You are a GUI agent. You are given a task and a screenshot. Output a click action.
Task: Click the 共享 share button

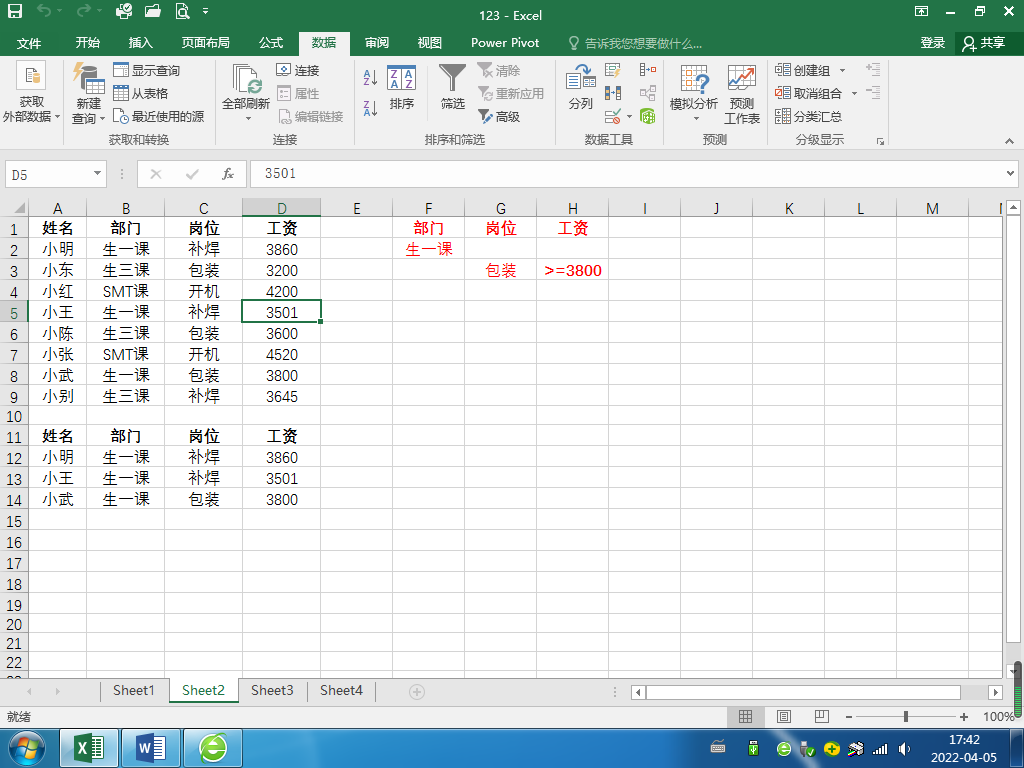(984, 43)
